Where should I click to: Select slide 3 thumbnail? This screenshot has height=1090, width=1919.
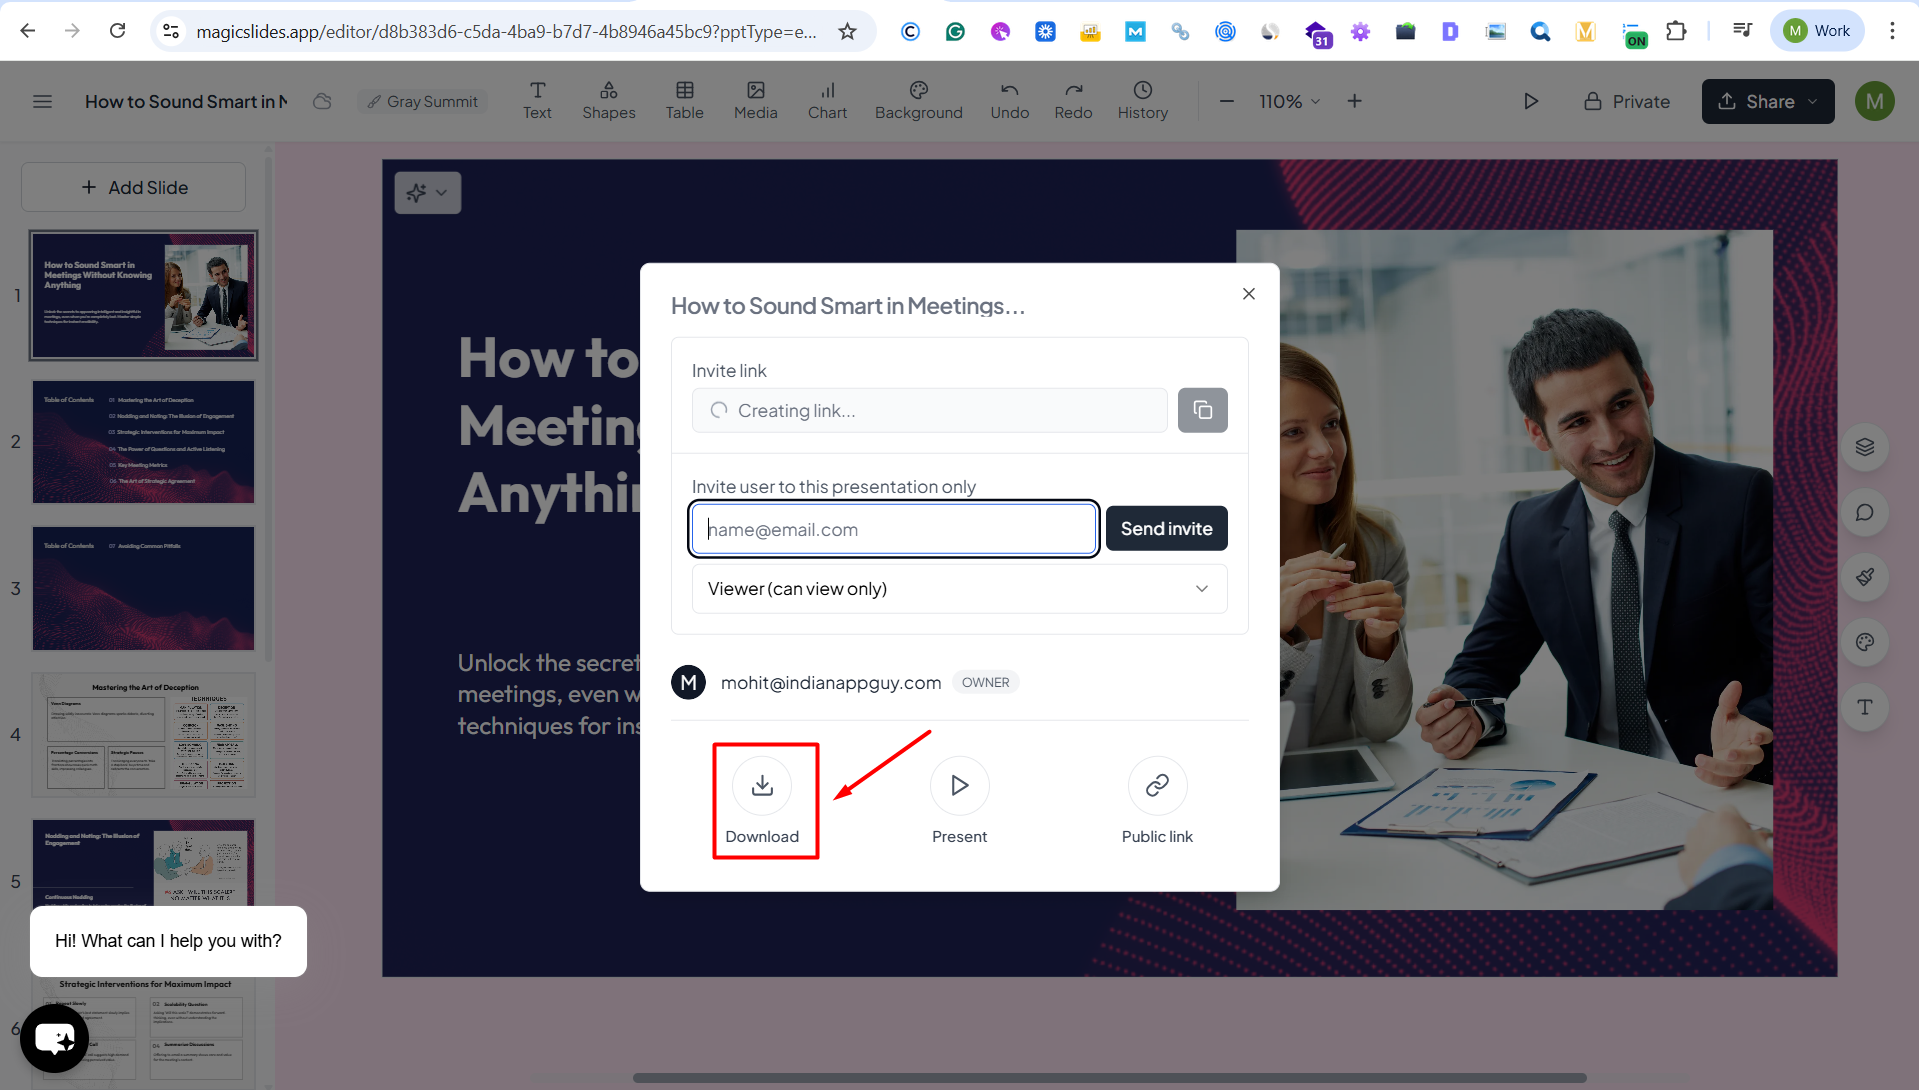pos(143,588)
